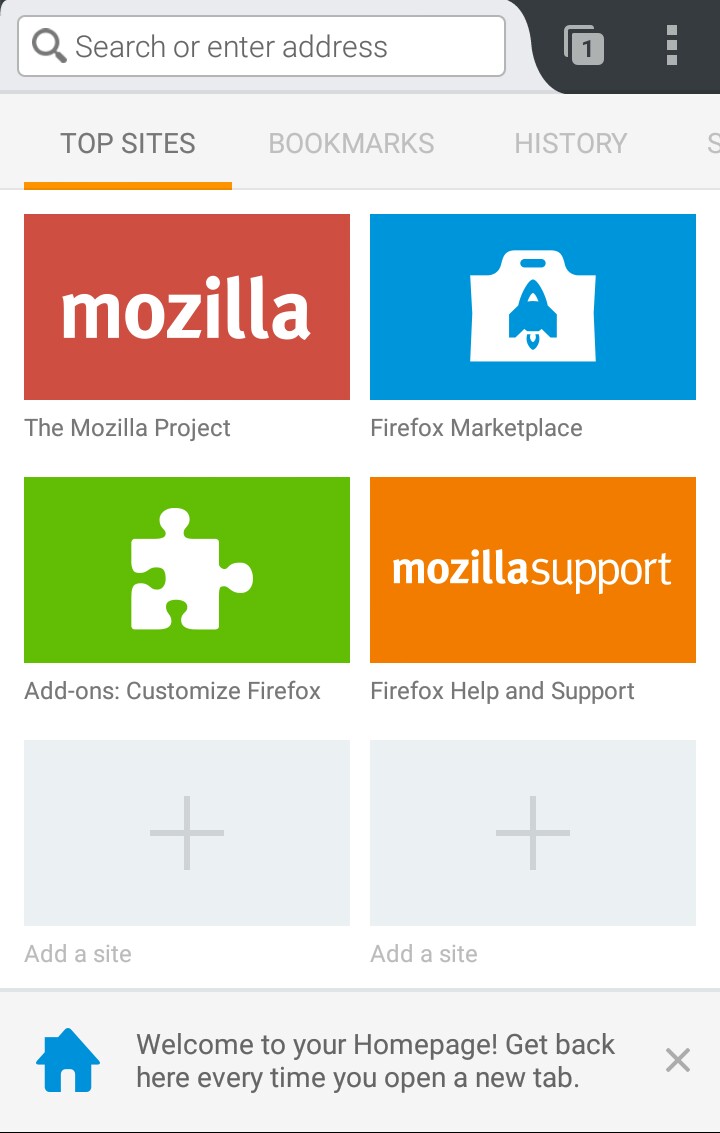720x1133 pixels.
Task: Switch to the Bookmarks tab
Action: coord(351,144)
